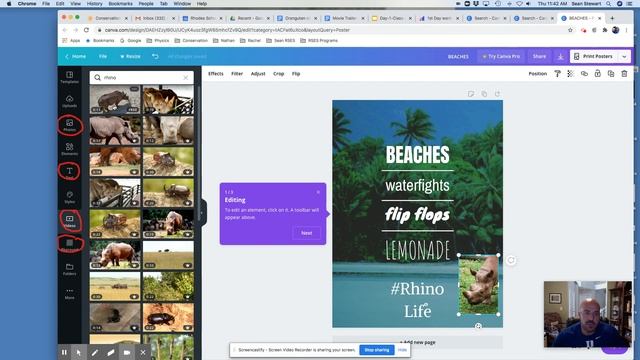640x360 pixels.
Task: Open the Photos panel
Action: coord(69,125)
